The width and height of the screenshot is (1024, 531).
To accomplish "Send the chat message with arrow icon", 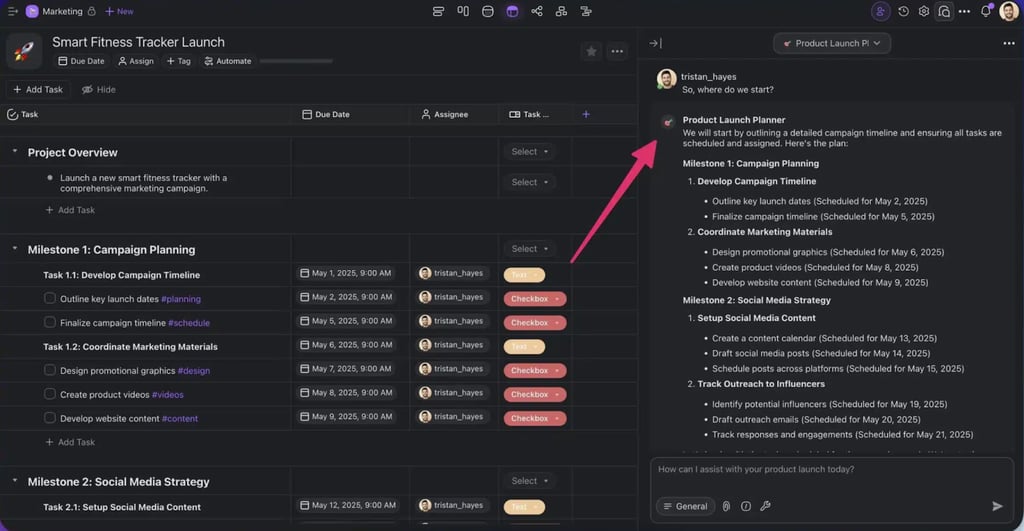I will tap(997, 506).
